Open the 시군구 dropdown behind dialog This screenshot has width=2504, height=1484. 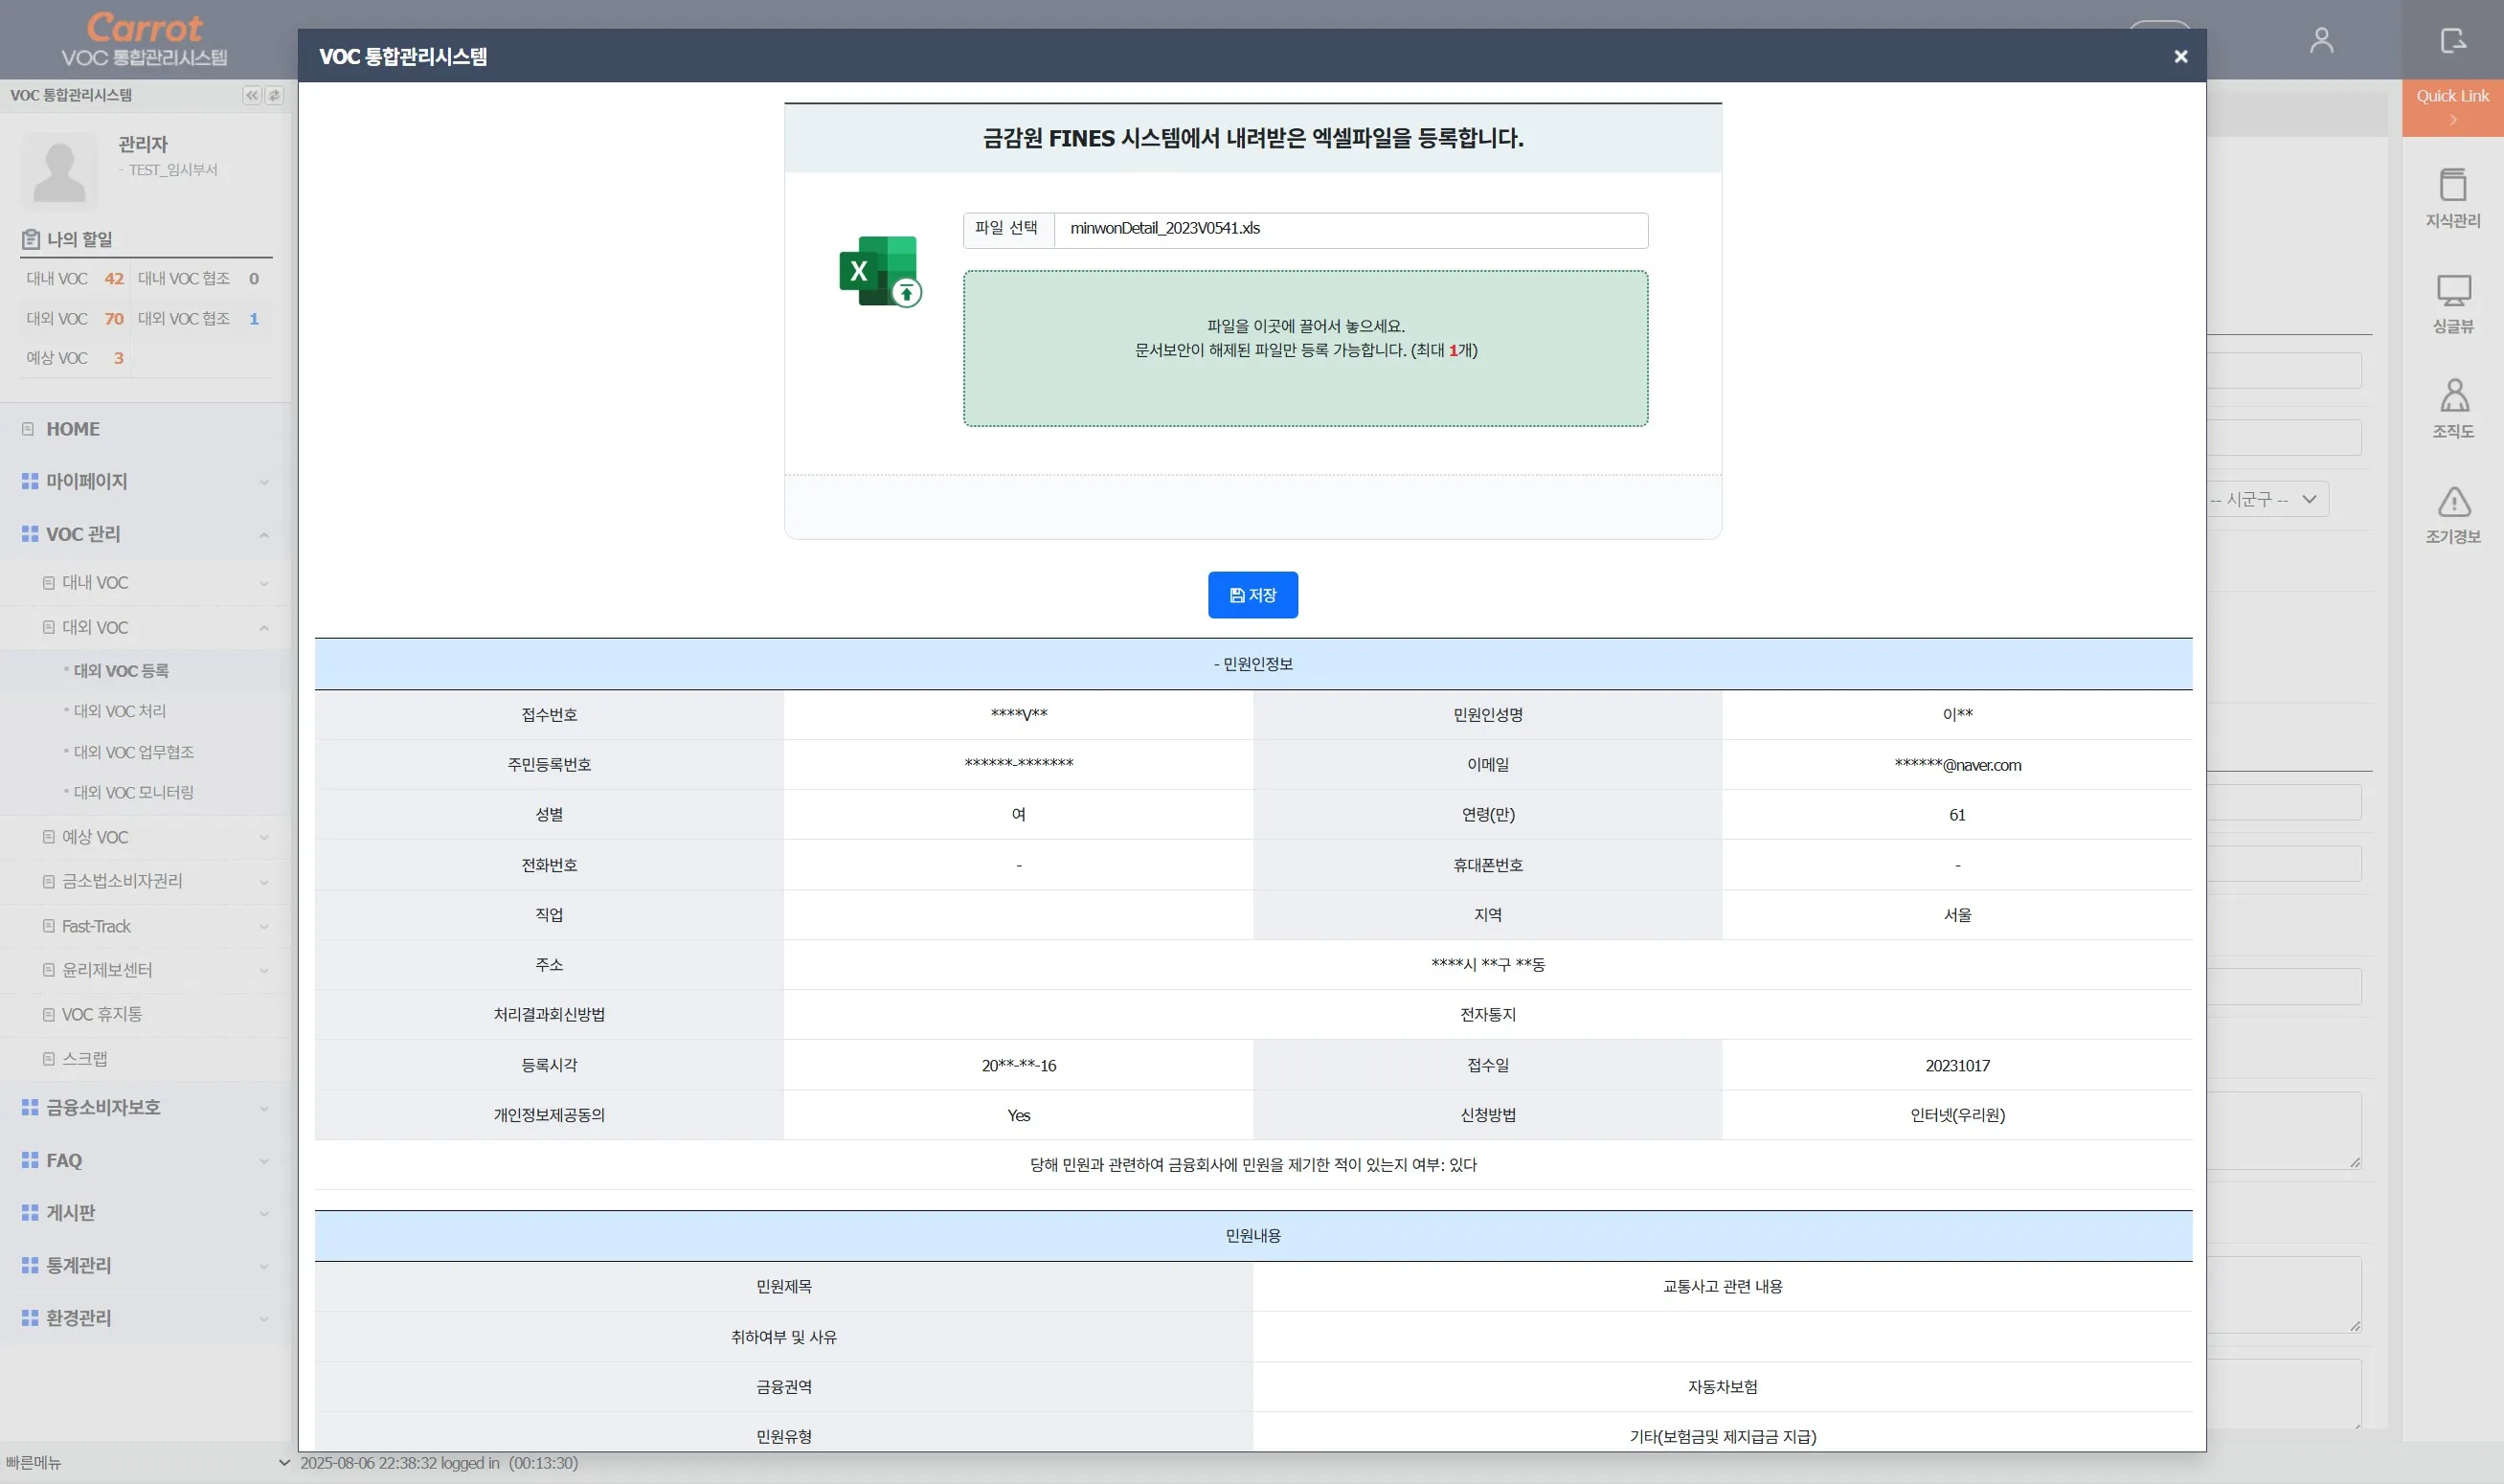[x=2267, y=499]
